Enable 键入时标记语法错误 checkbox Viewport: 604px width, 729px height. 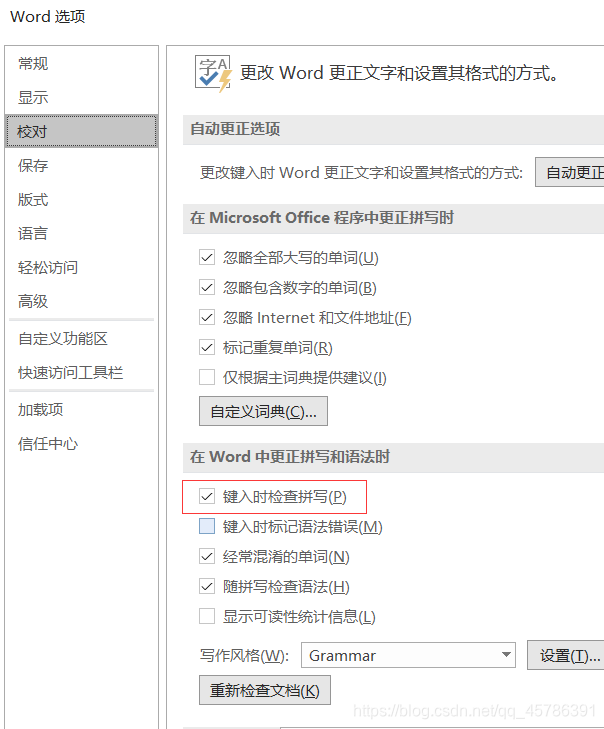[207, 526]
